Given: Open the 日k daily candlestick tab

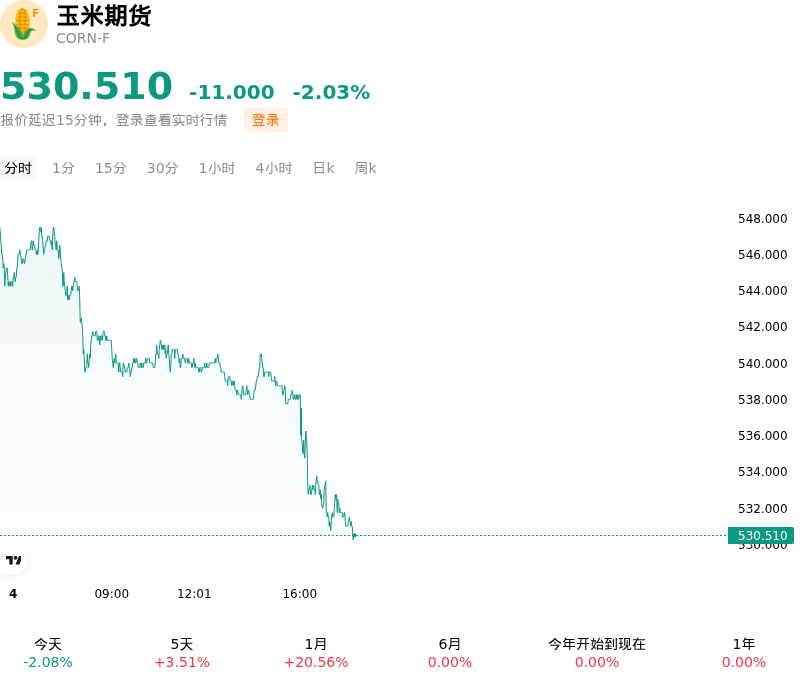Looking at the screenshot, I should point(323,168).
